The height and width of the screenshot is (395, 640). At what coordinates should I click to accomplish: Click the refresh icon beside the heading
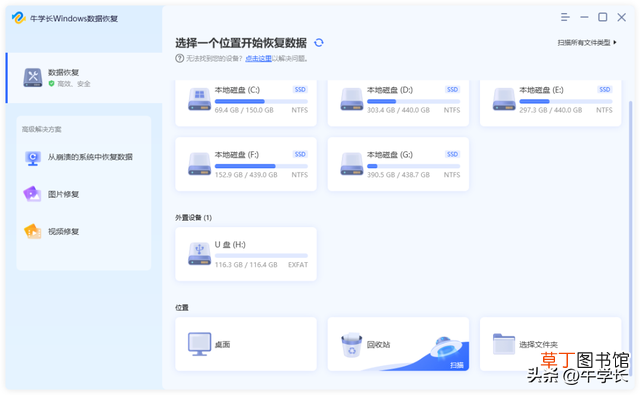319,42
